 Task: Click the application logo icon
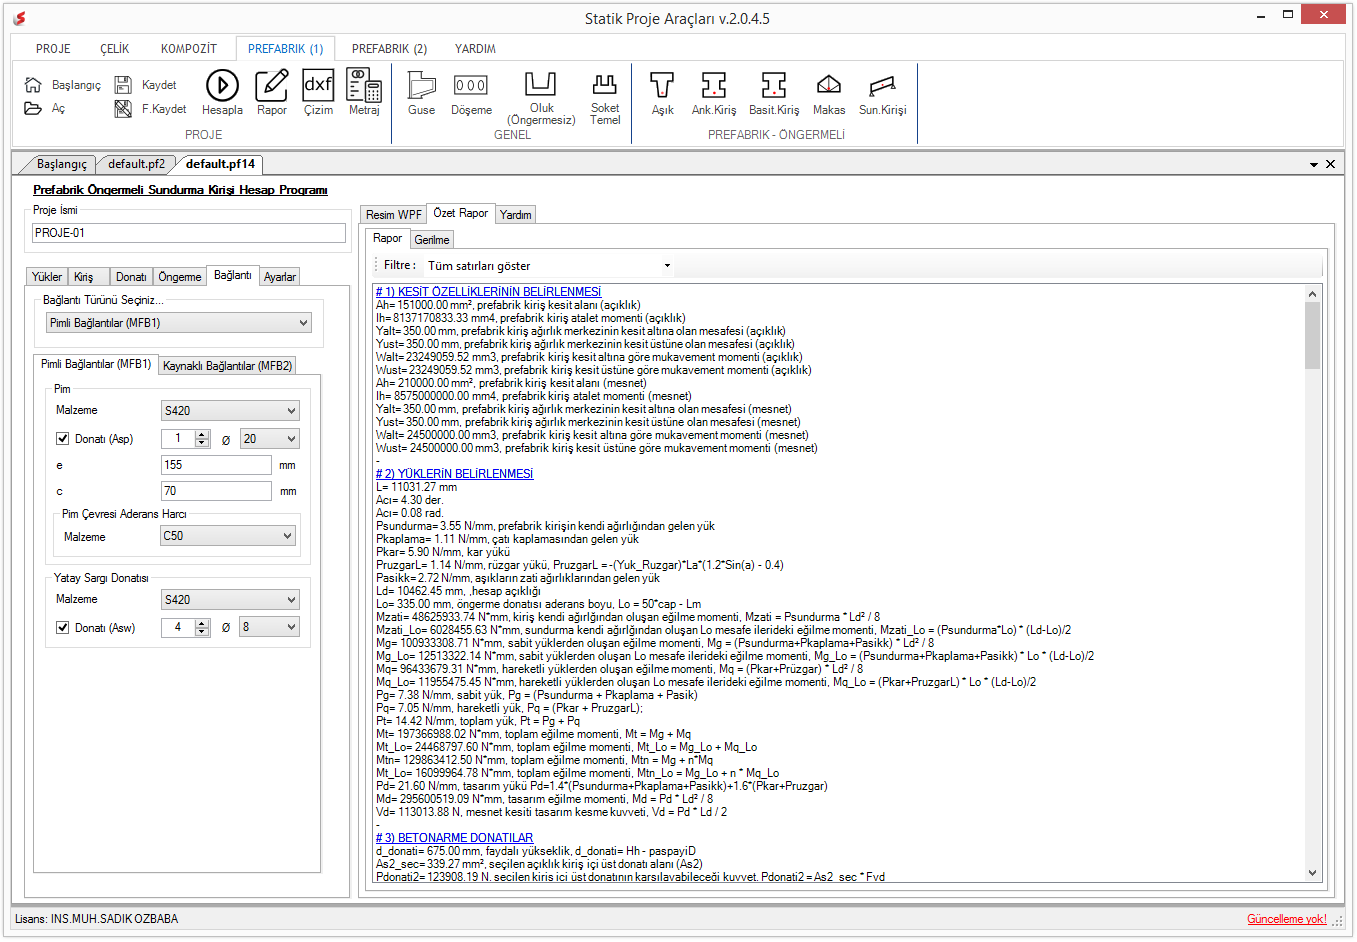[x=19, y=18]
